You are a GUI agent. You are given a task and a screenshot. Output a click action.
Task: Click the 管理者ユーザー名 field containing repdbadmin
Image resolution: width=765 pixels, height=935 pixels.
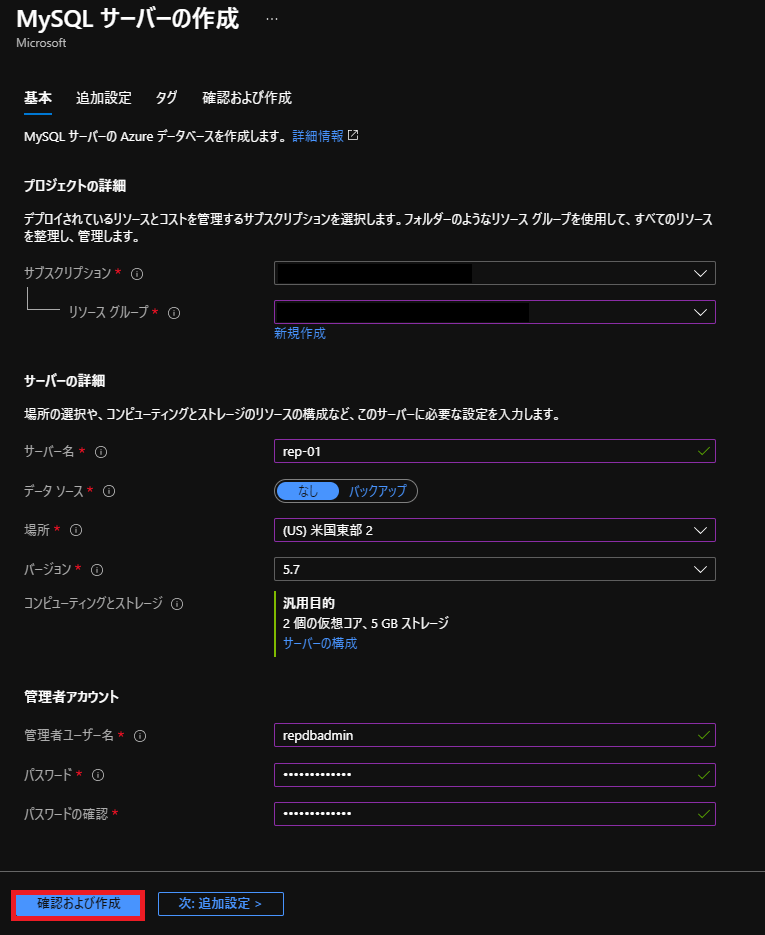point(495,735)
